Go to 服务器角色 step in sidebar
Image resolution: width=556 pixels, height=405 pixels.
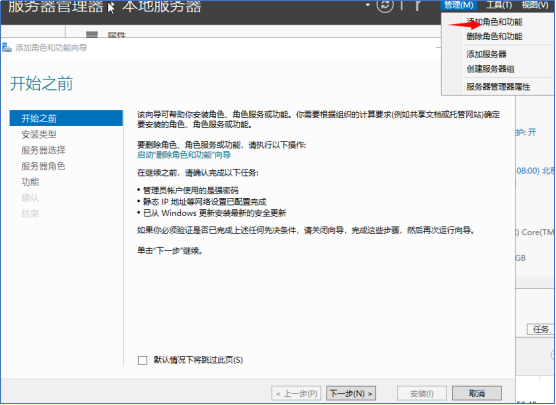coord(43,166)
